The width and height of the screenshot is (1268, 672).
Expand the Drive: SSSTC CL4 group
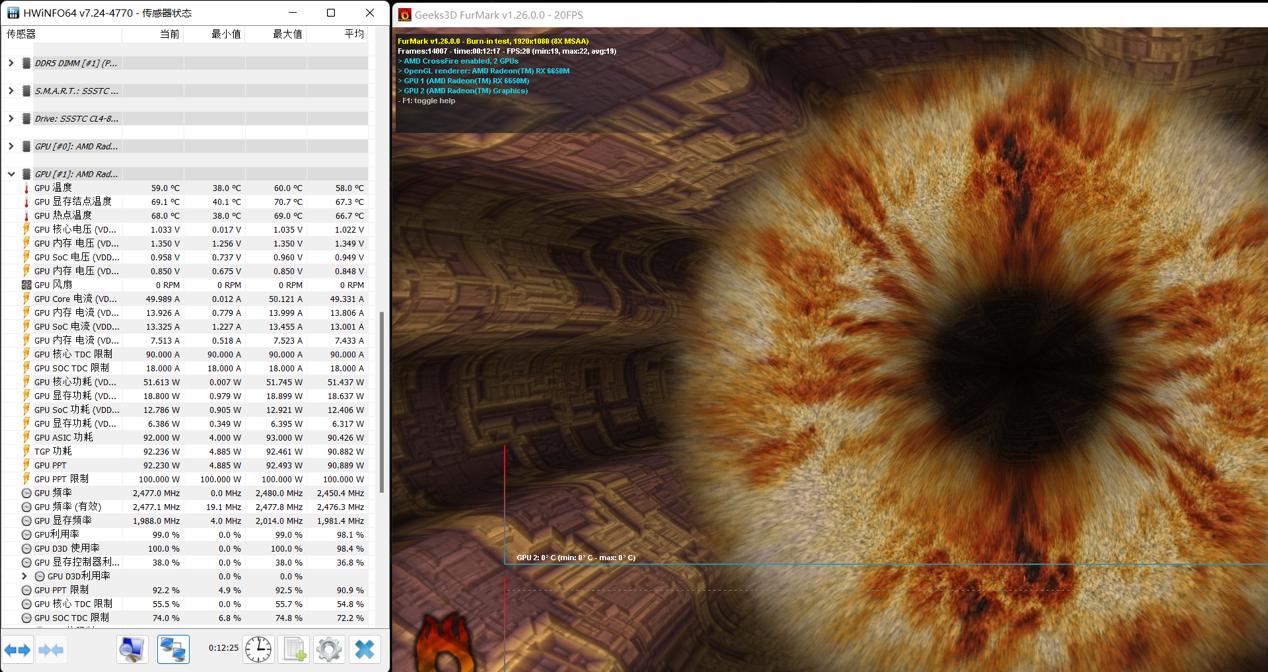pyautogui.click(x=11, y=119)
